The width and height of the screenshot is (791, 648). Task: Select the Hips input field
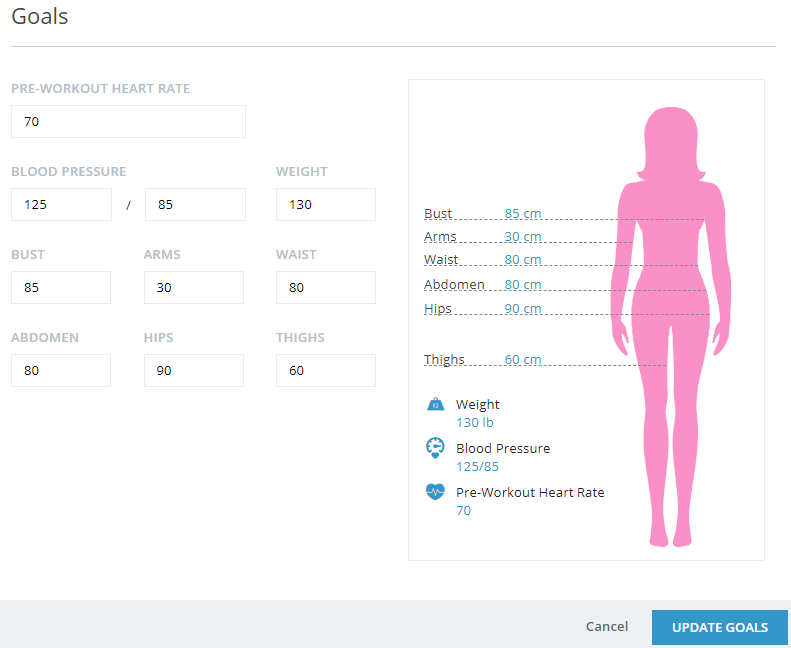[194, 371]
